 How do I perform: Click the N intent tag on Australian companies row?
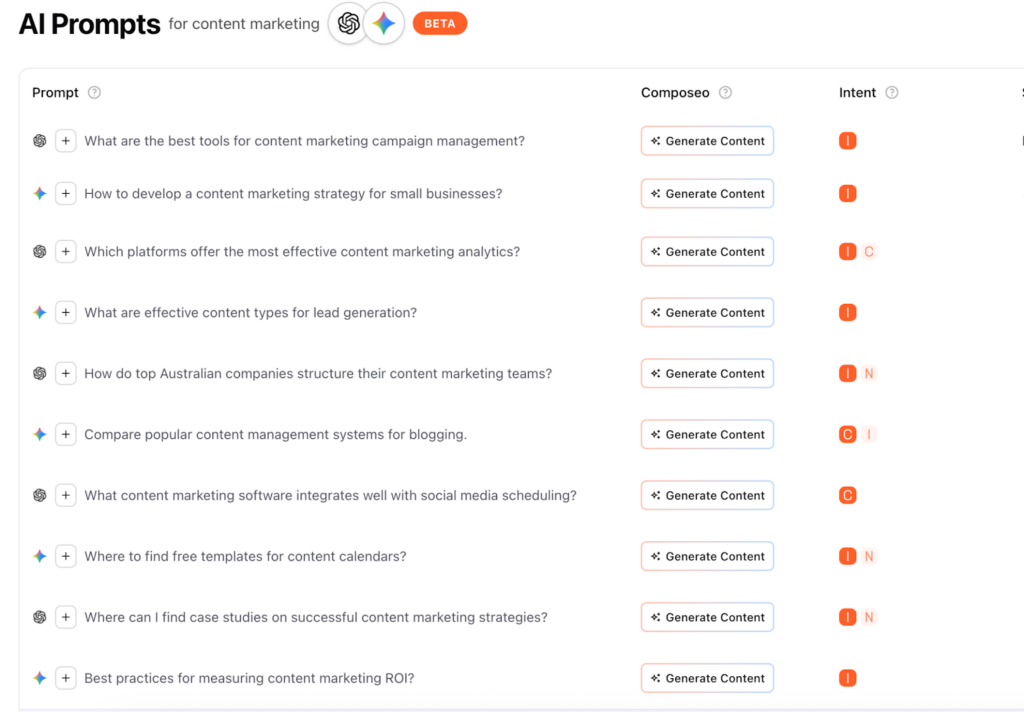pos(869,374)
